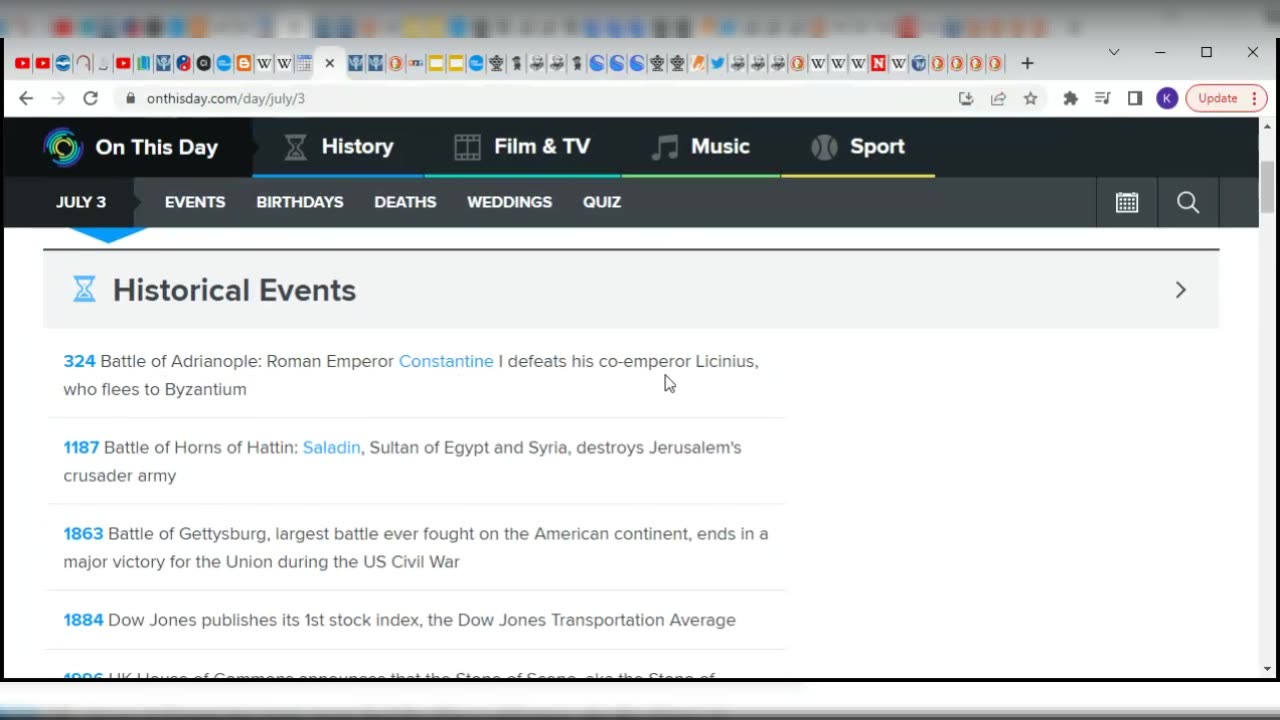Click the On This Day home text

(156, 147)
